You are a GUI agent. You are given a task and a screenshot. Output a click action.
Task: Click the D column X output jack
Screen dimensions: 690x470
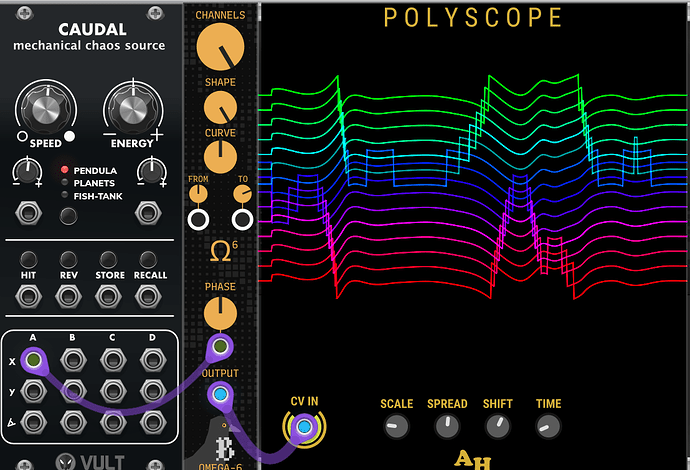153,360
